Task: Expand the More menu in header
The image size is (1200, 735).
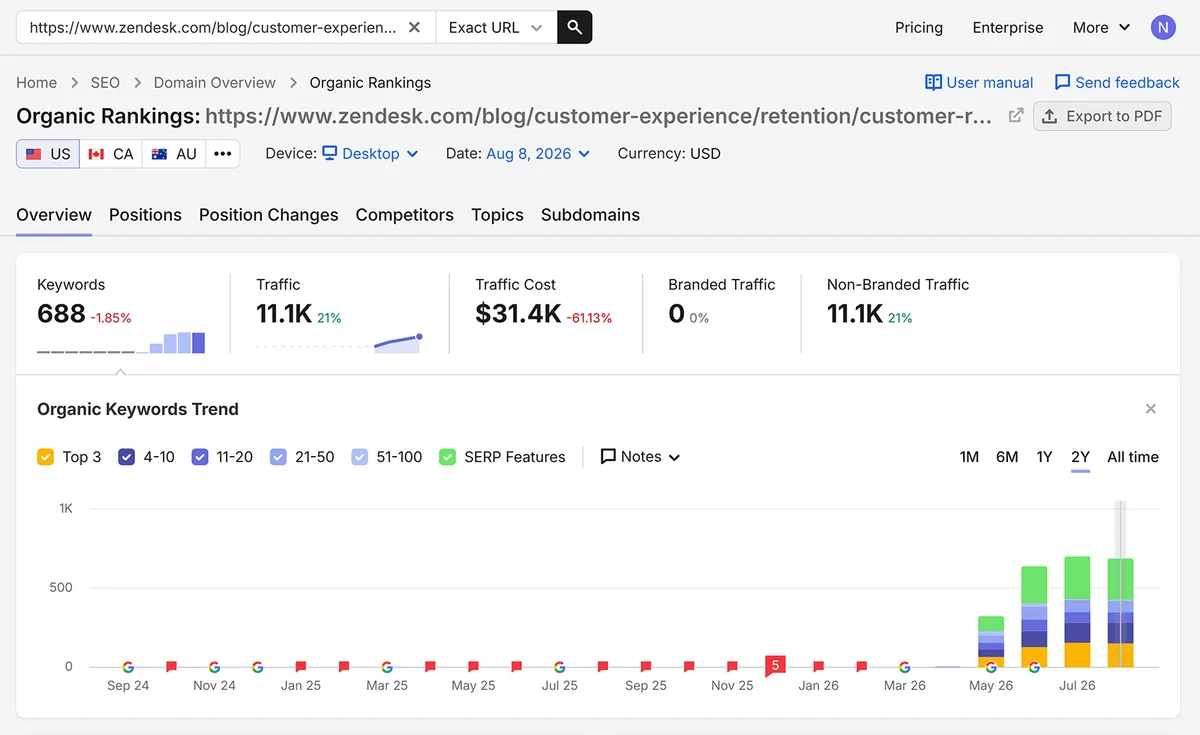Action: (1101, 27)
